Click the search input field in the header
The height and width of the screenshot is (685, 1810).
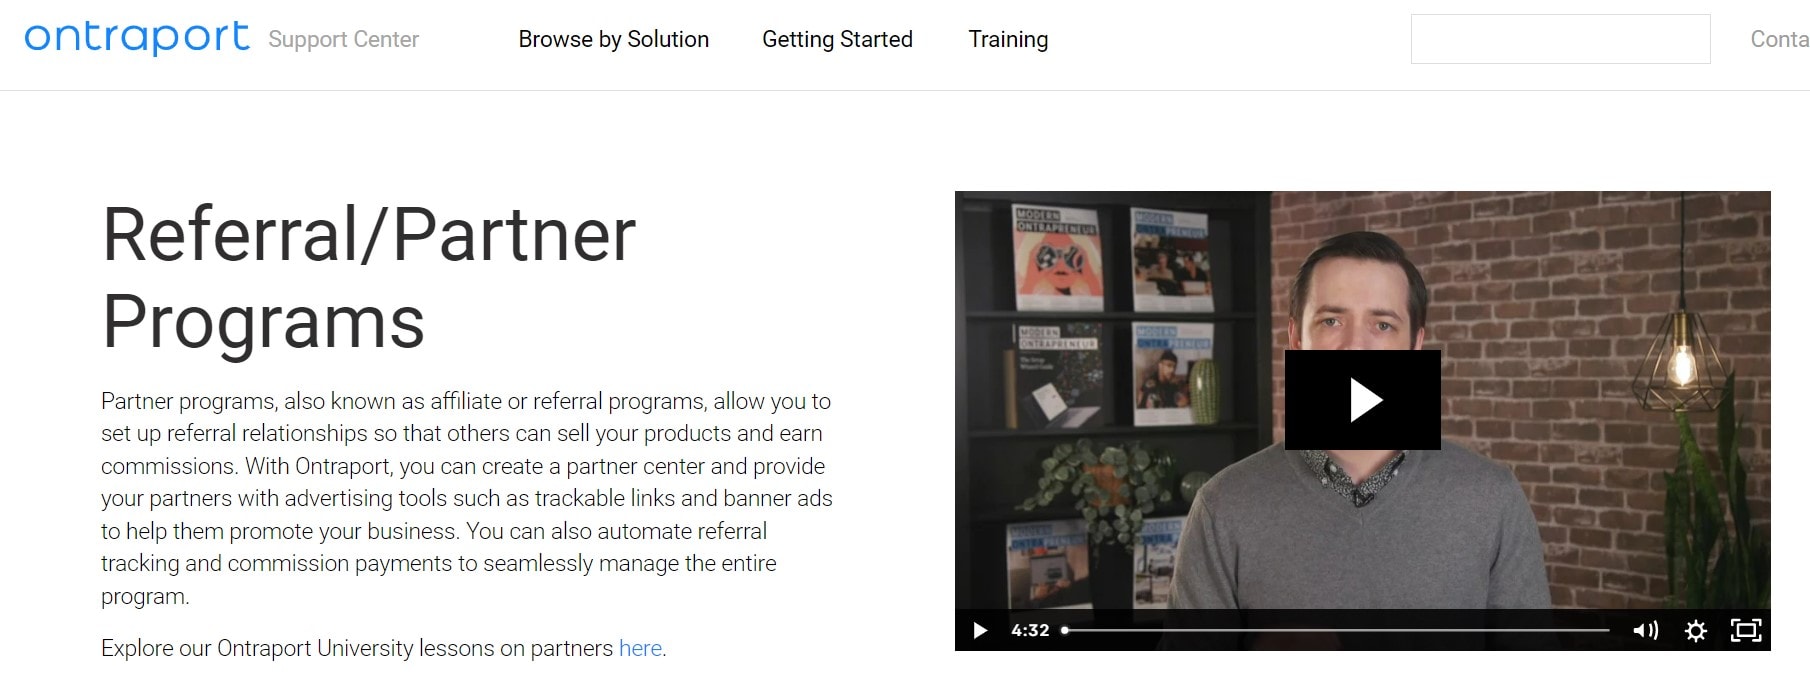tap(1560, 39)
